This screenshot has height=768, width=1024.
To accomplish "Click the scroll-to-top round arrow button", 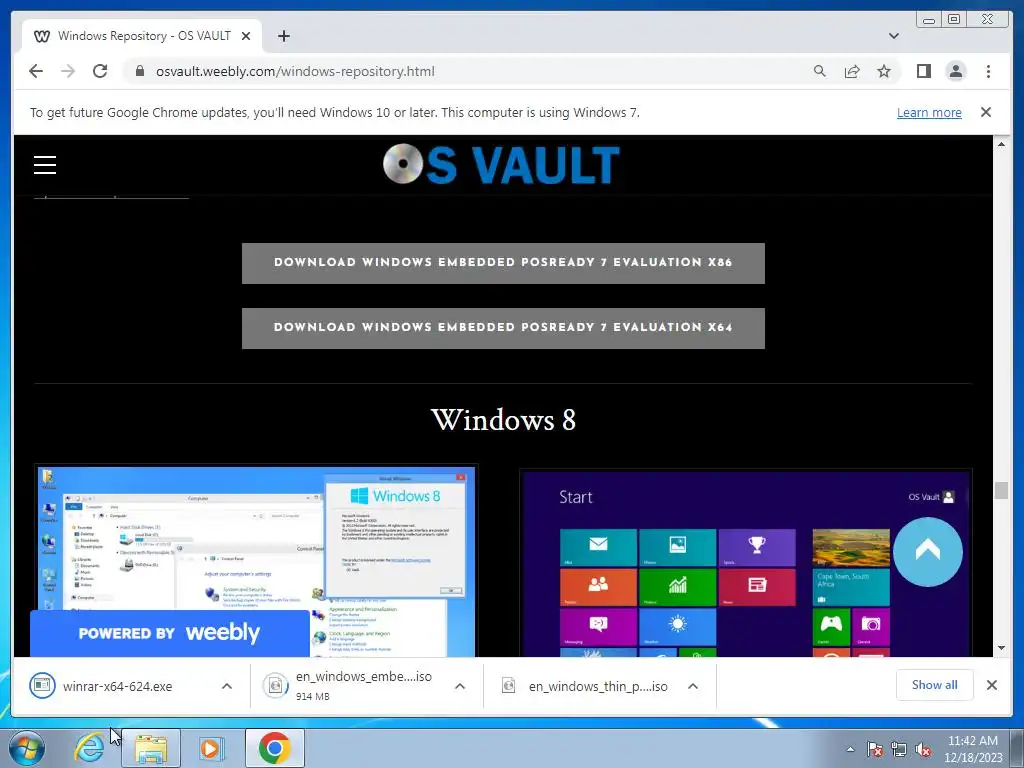I will point(927,552).
